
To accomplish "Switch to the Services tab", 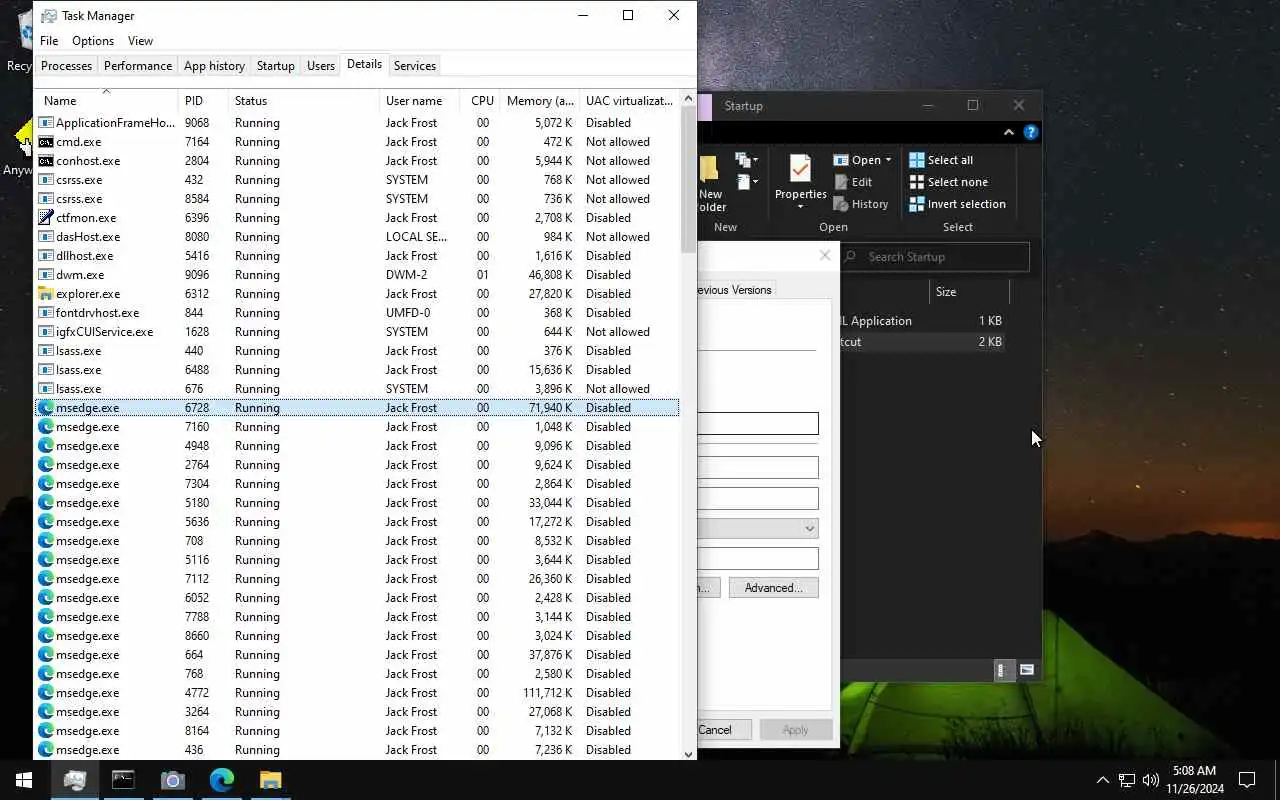I will tap(415, 66).
